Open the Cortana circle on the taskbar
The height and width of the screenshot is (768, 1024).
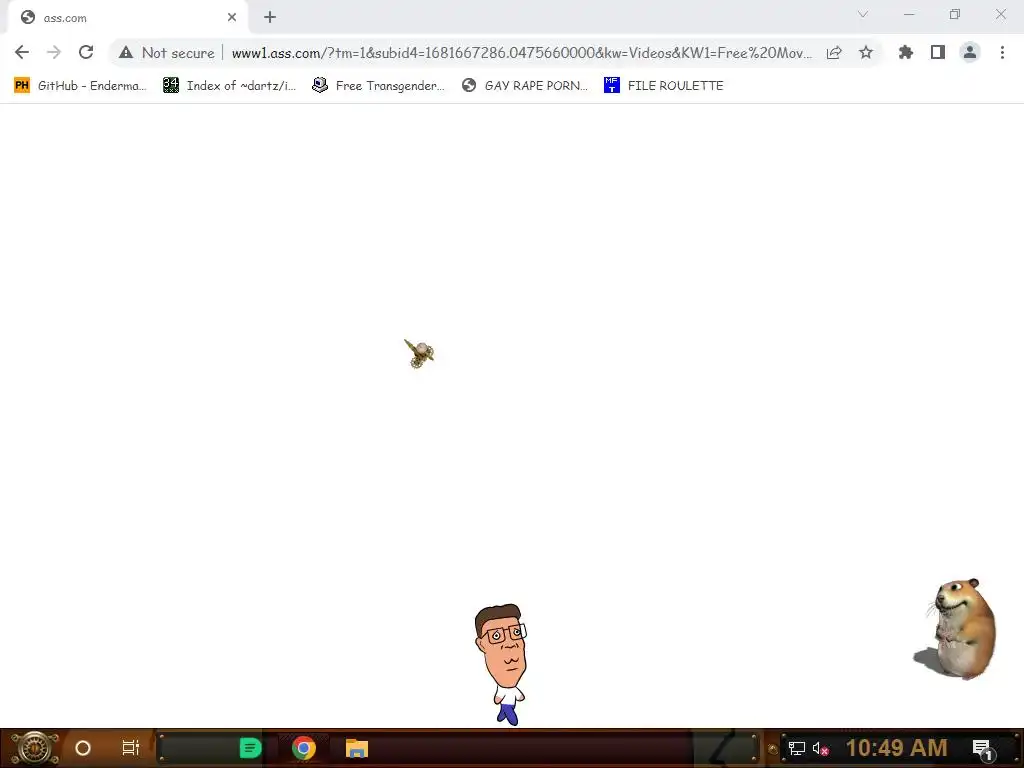click(x=83, y=748)
